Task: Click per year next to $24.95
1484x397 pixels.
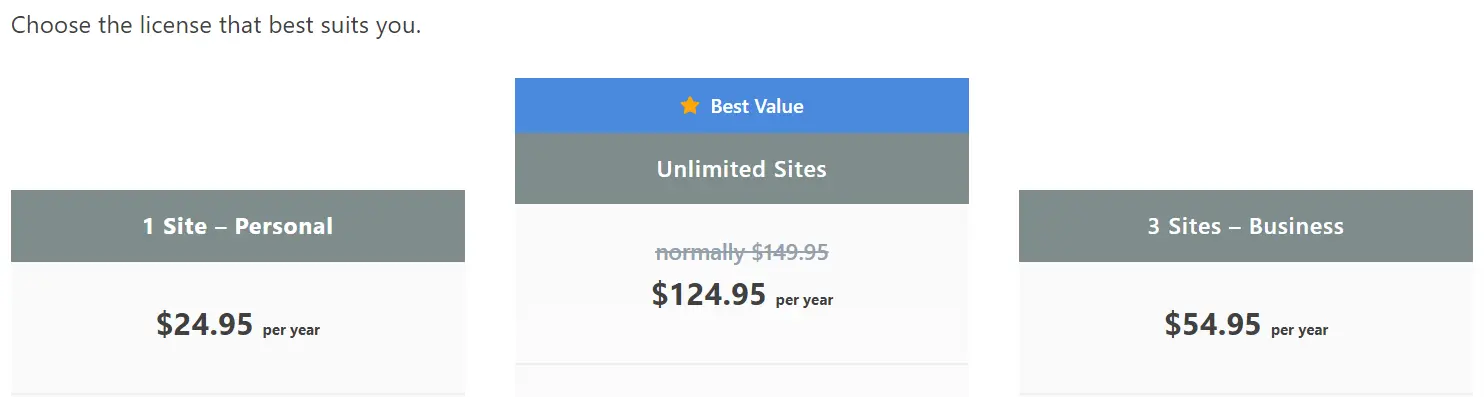Action: pos(291,330)
